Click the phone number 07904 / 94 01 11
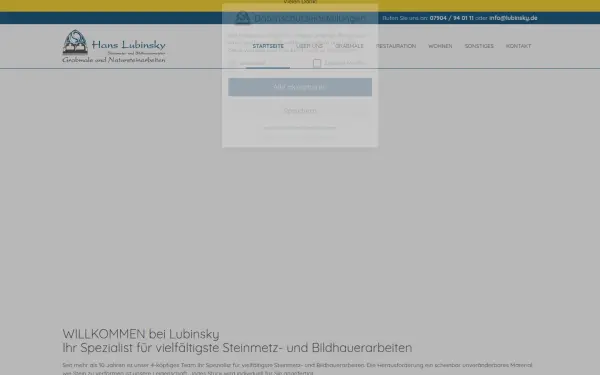The height and width of the screenshot is (375, 600). [451, 18]
